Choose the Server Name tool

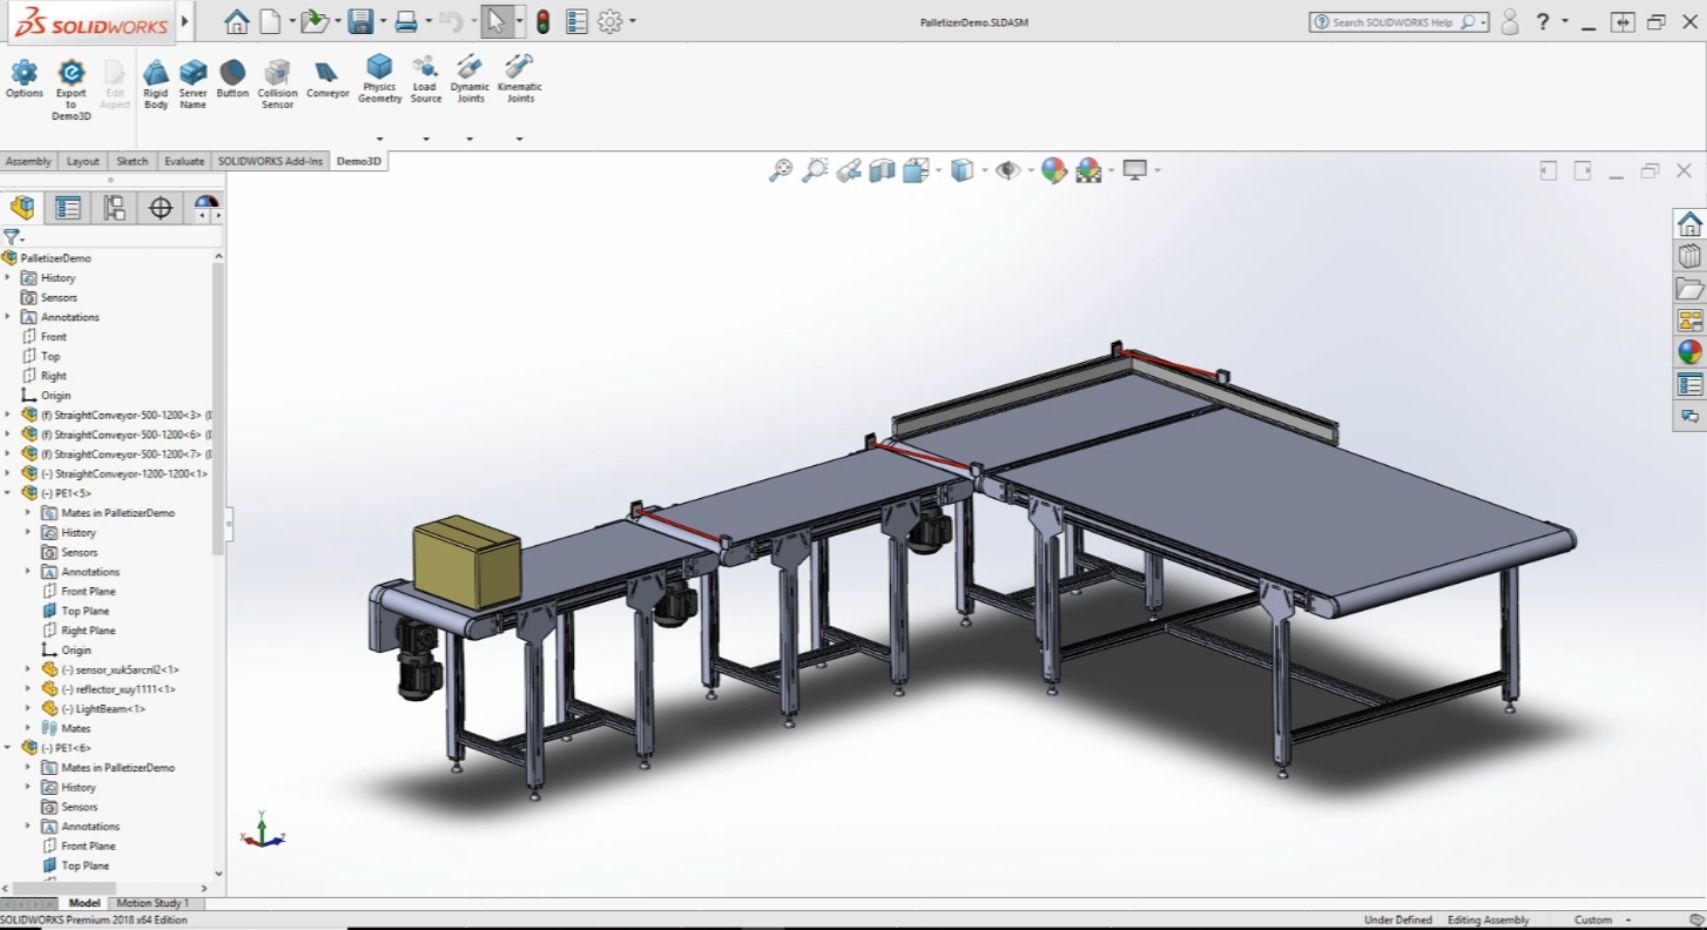click(193, 85)
